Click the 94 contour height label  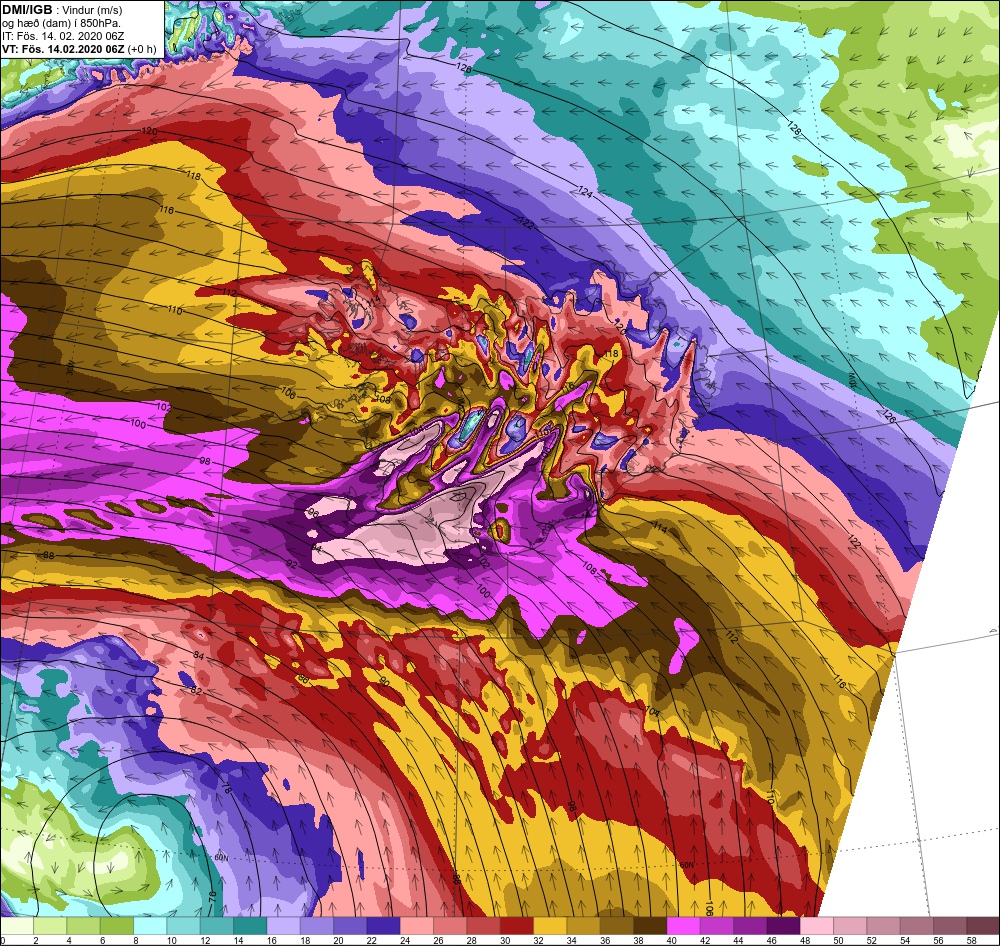[x=317, y=549]
